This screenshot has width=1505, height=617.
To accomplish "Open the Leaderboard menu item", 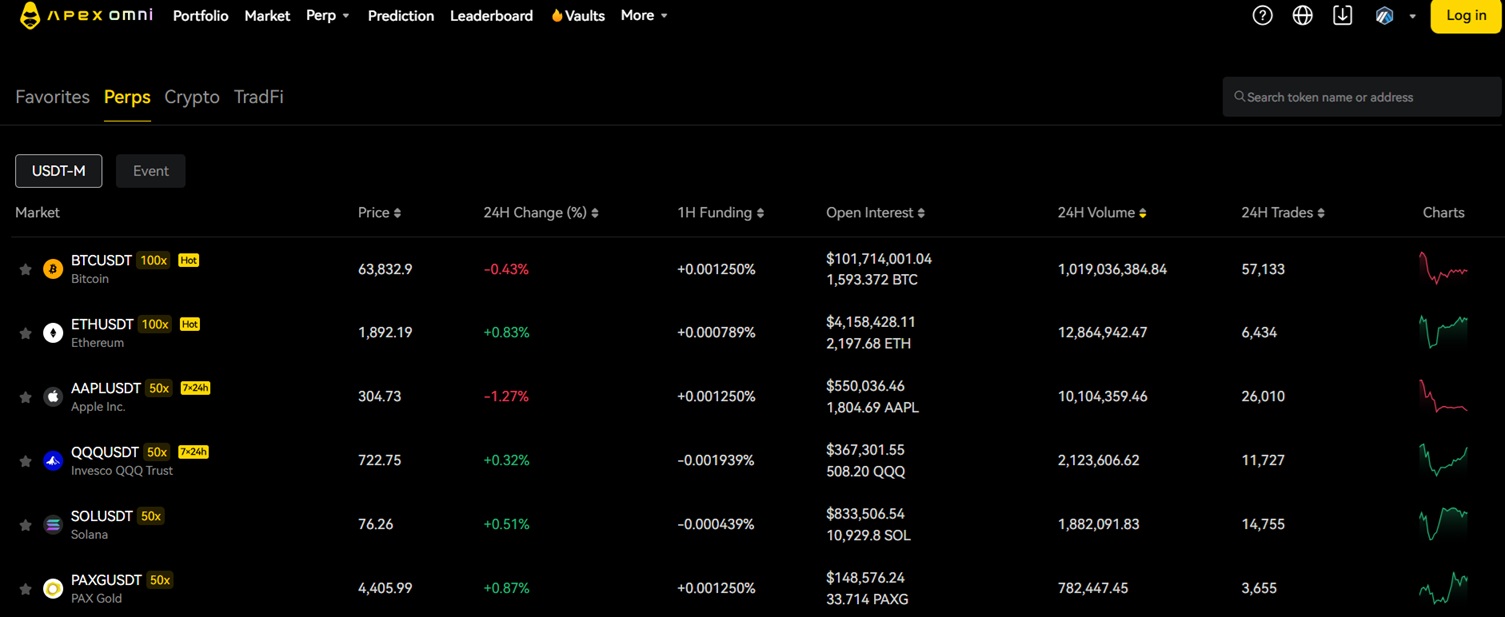I will 491,16.
